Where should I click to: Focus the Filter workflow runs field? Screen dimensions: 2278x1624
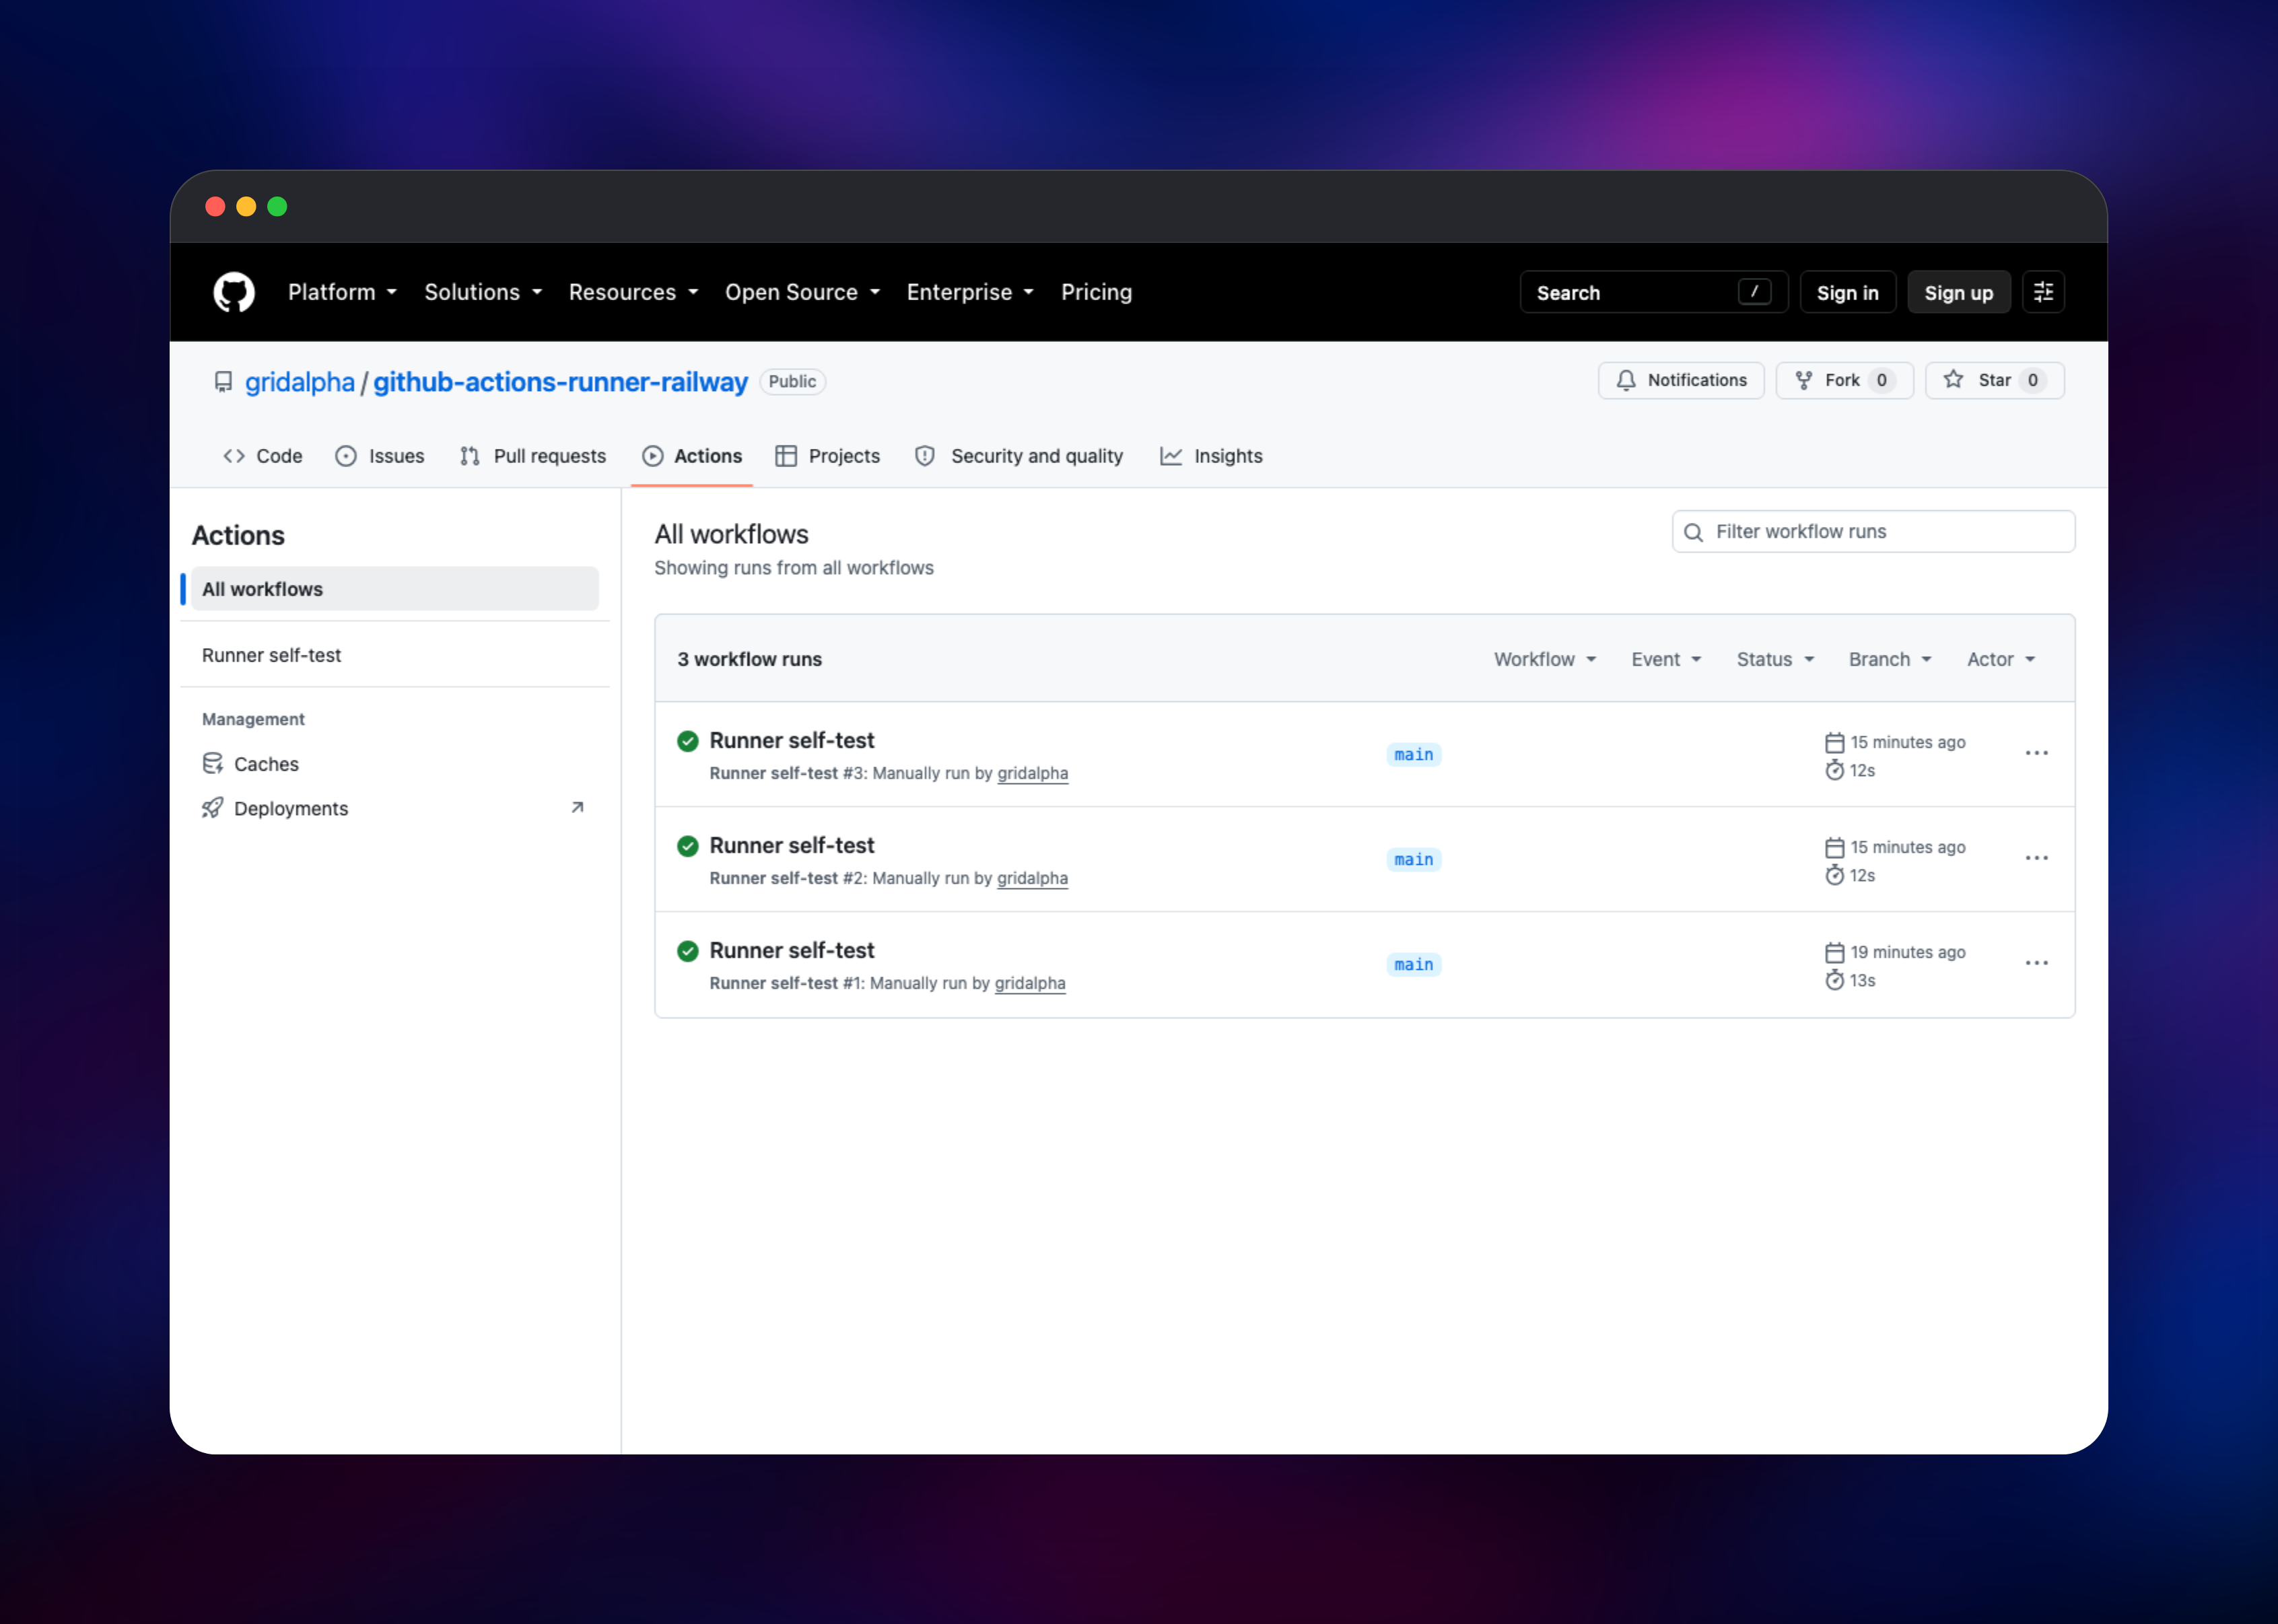1873,532
